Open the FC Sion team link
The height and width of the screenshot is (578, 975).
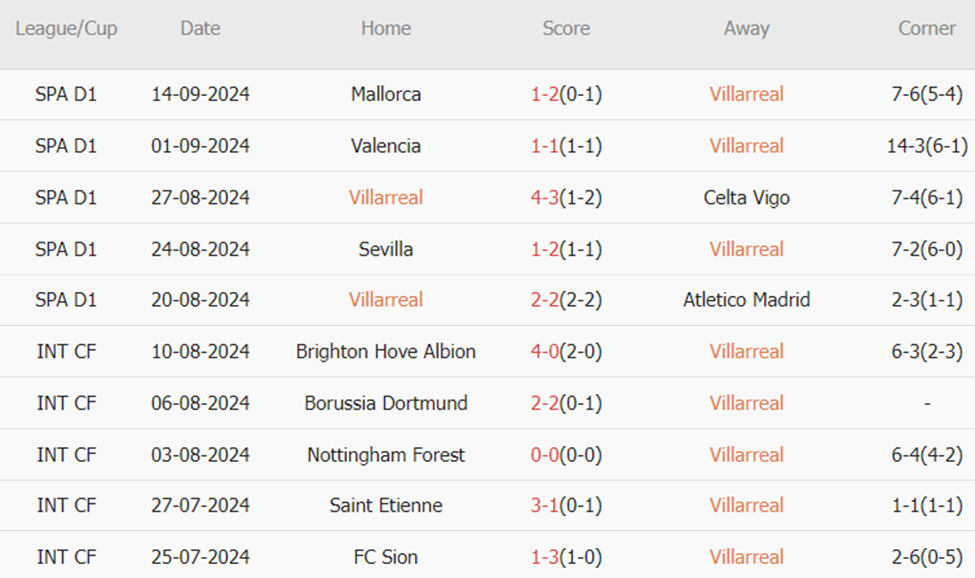[386, 557]
